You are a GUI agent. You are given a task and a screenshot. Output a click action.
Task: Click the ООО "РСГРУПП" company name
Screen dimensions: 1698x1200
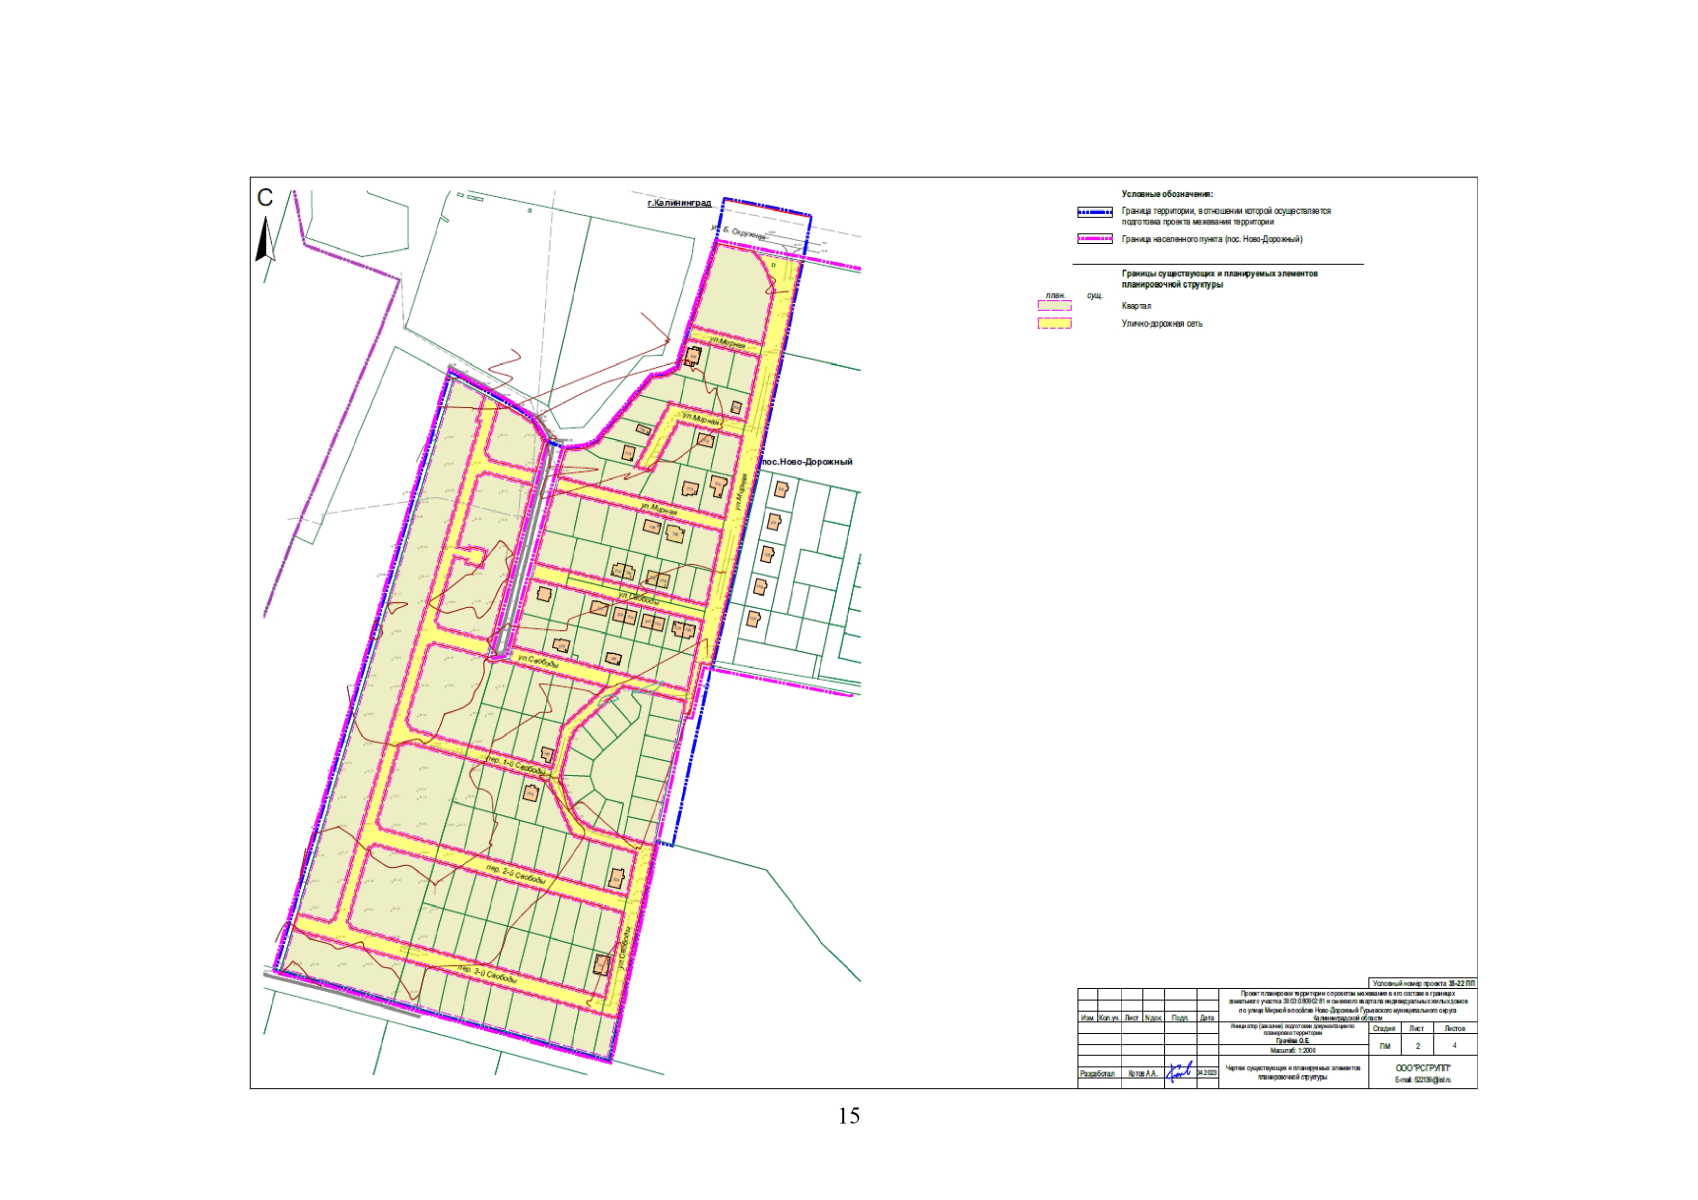1422,1068
